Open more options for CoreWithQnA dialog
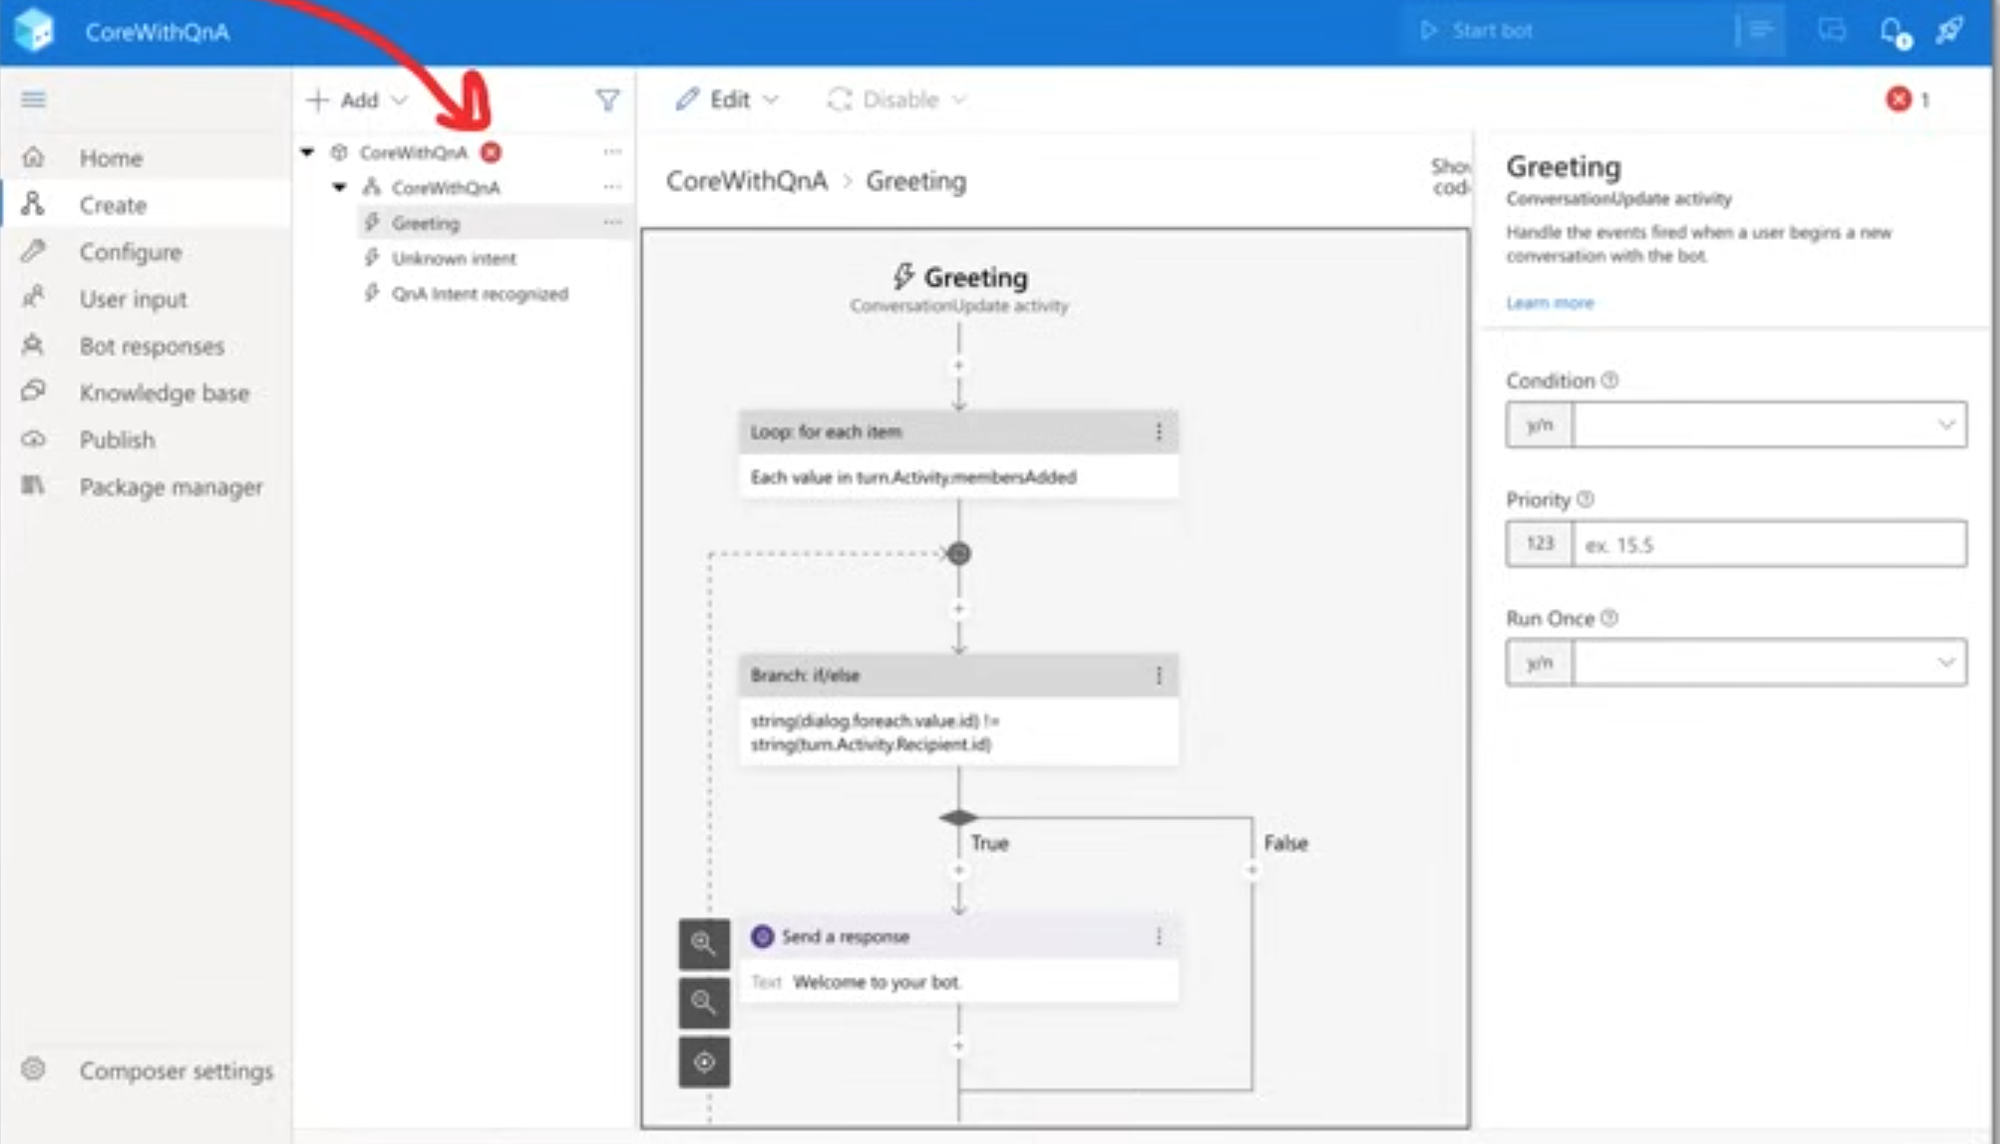 [x=612, y=187]
